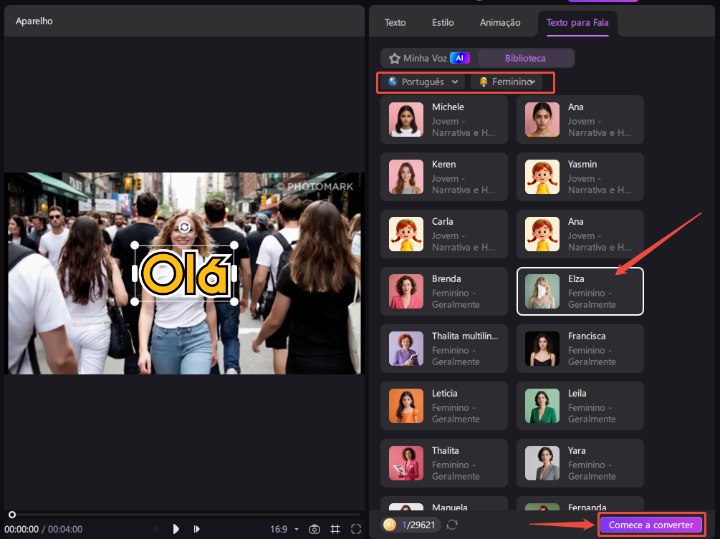The width and height of the screenshot is (720, 539).
Task: Choose the Keren voice card
Action: click(x=444, y=177)
